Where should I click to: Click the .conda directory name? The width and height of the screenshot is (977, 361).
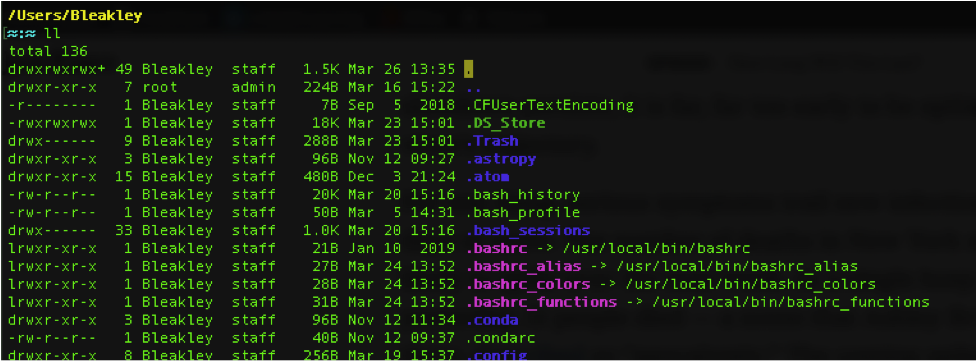pos(492,320)
